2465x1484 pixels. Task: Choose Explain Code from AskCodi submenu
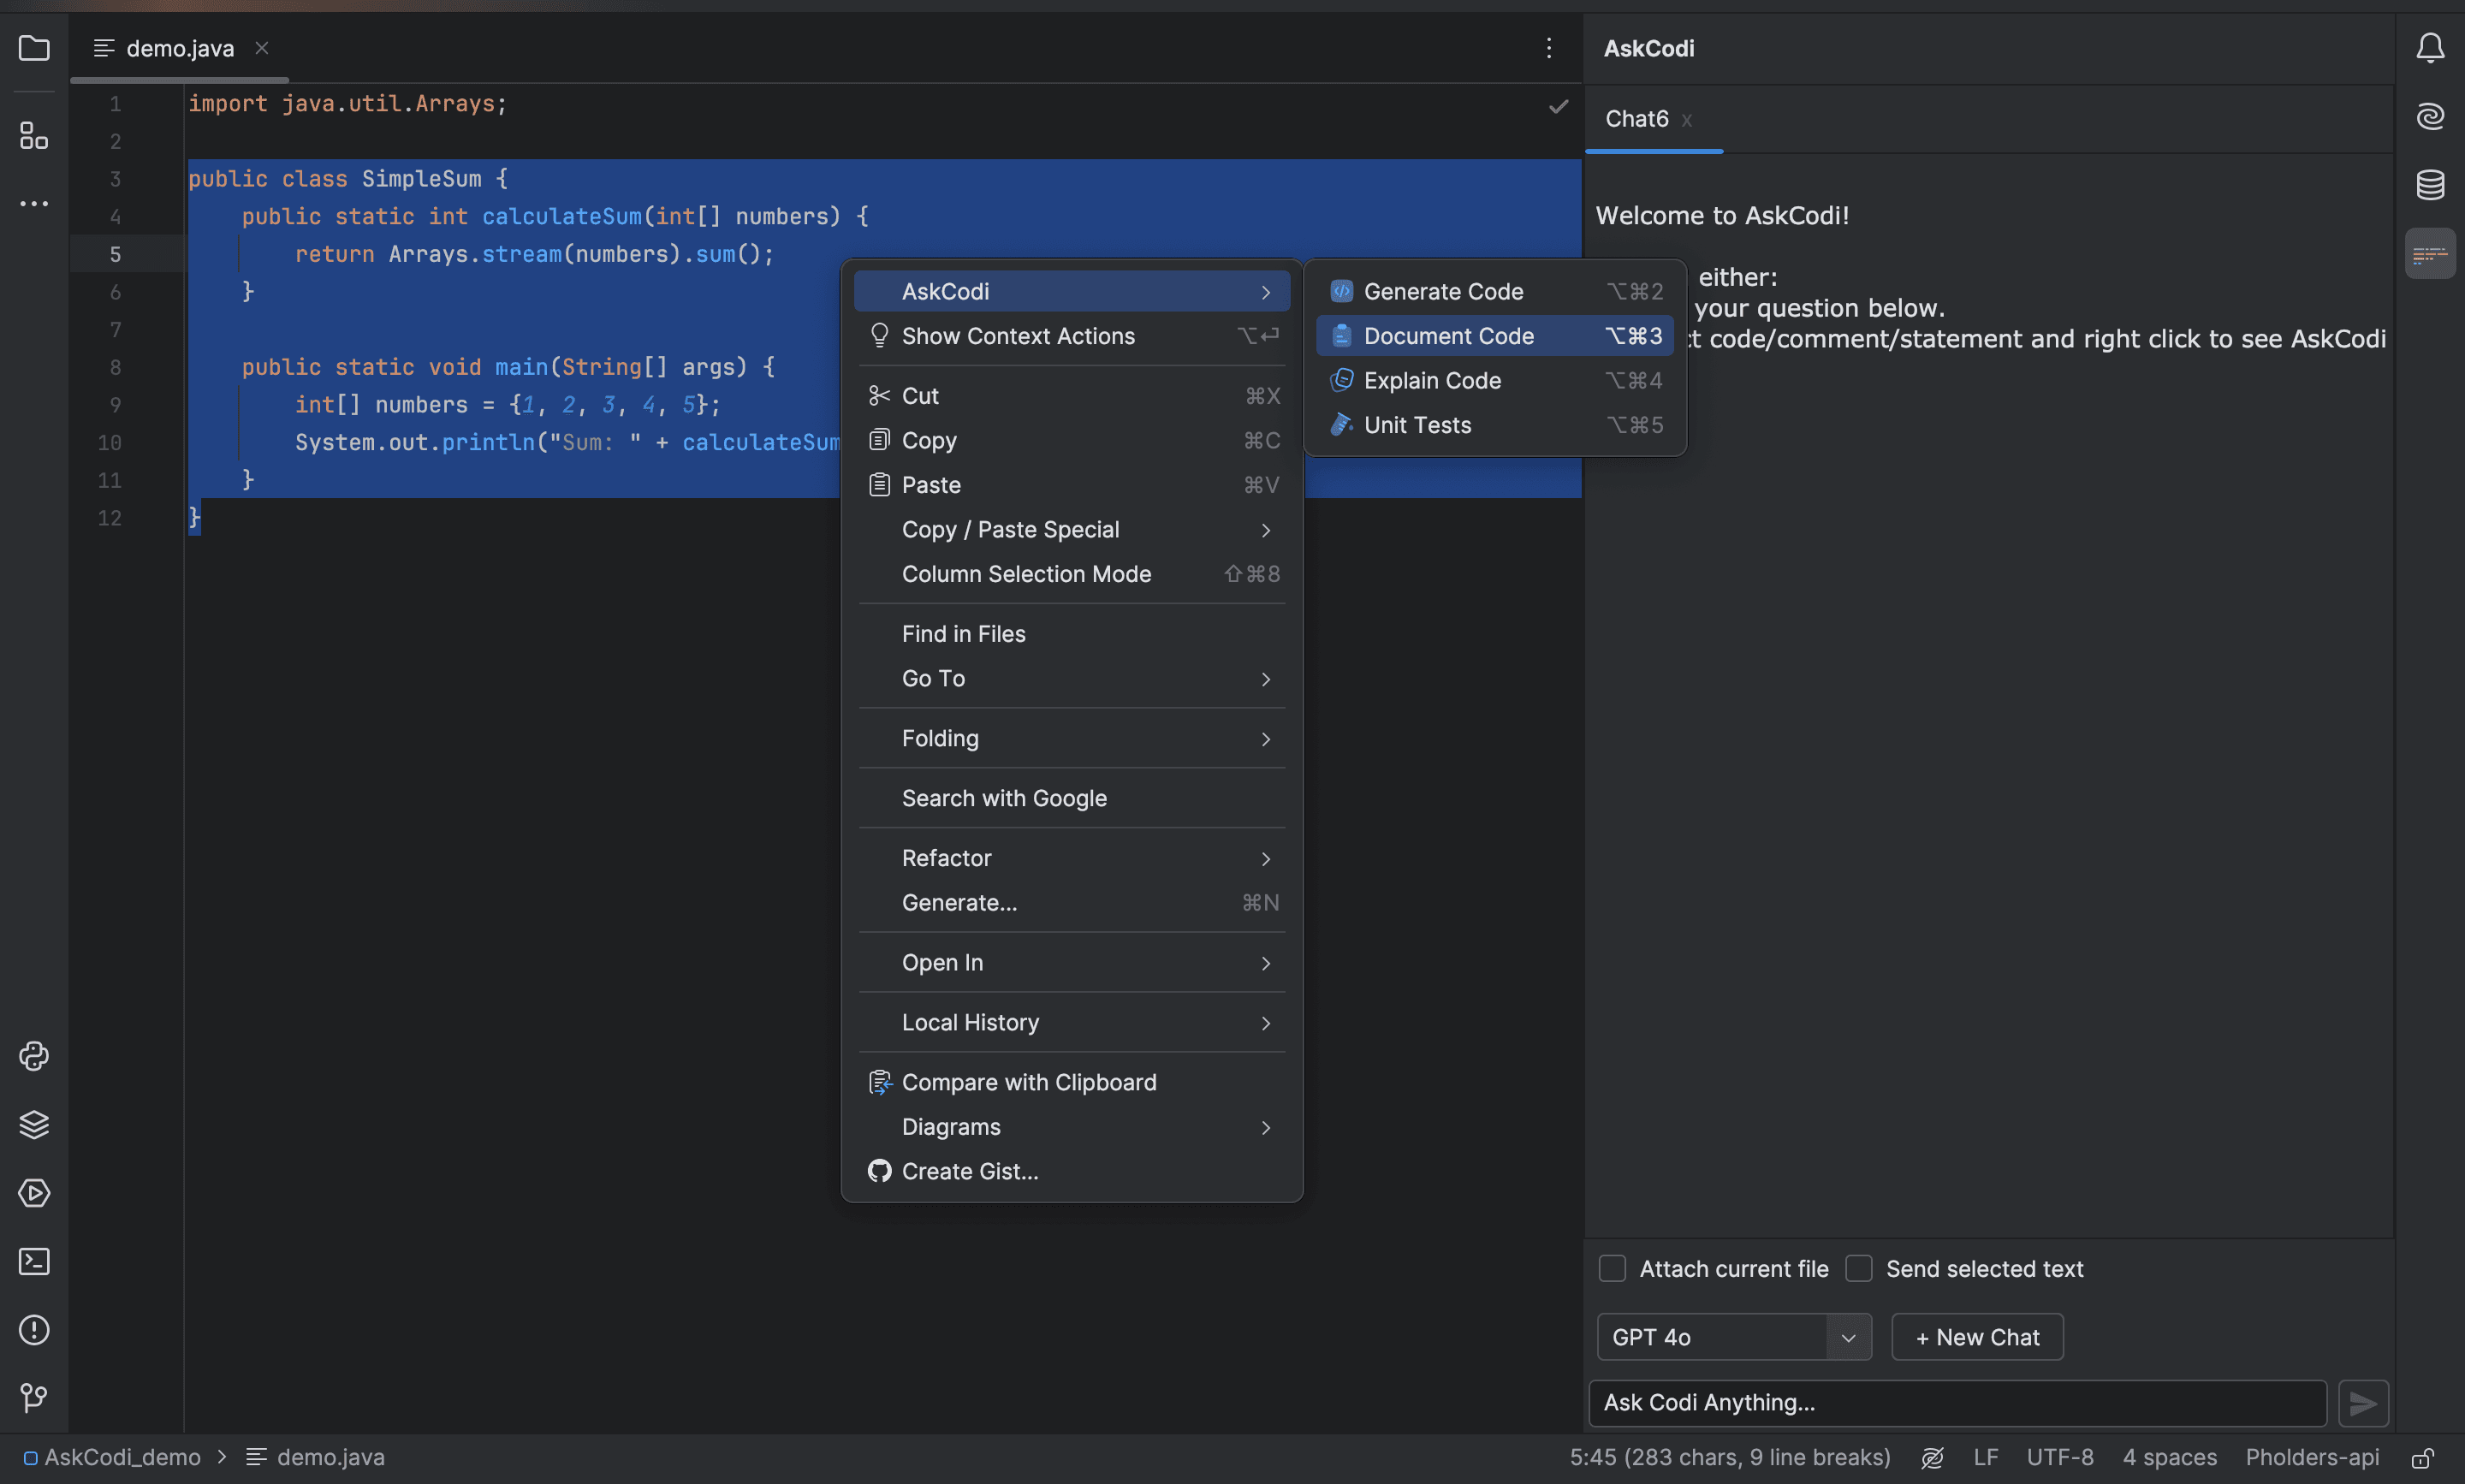[x=1495, y=380]
